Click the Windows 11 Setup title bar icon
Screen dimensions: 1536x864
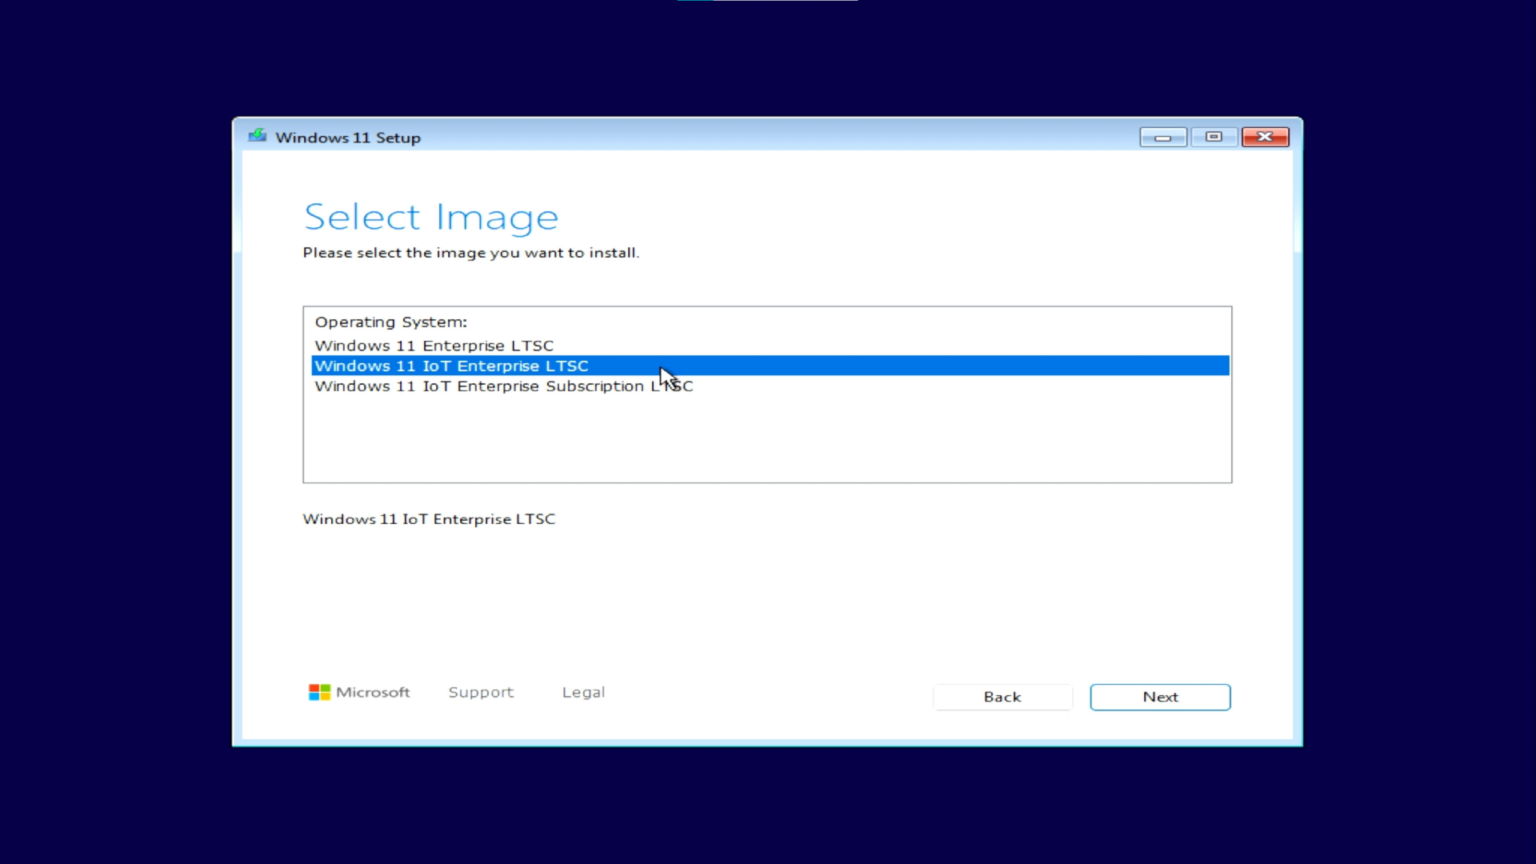tap(257, 136)
